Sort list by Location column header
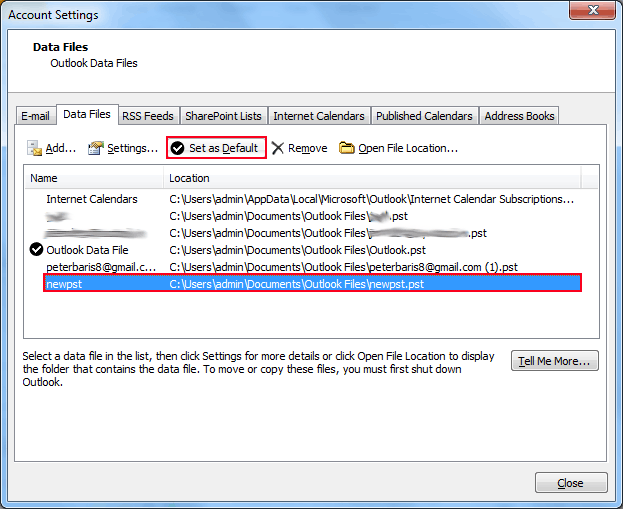Viewport: 623px width, 509px height. 372,178
